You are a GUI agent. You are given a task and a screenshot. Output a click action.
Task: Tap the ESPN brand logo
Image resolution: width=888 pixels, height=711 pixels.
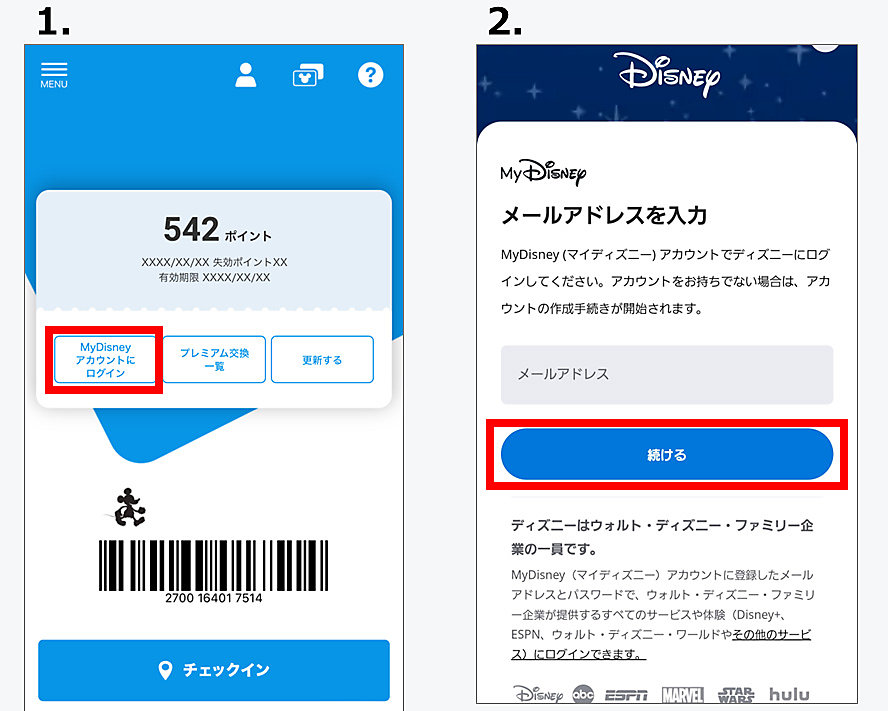click(x=626, y=695)
